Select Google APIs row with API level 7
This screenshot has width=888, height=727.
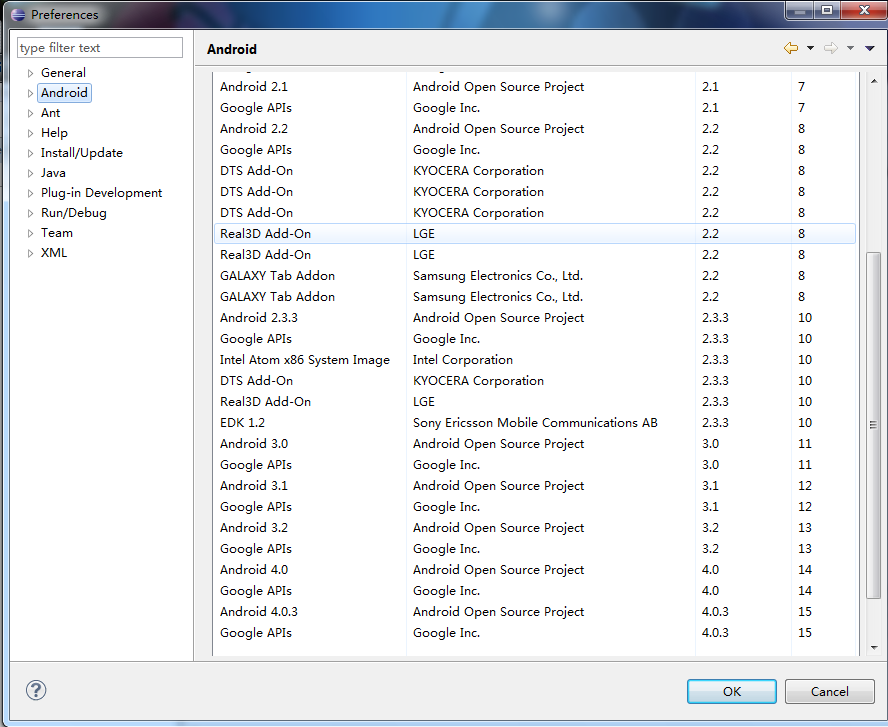tap(535, 108)
